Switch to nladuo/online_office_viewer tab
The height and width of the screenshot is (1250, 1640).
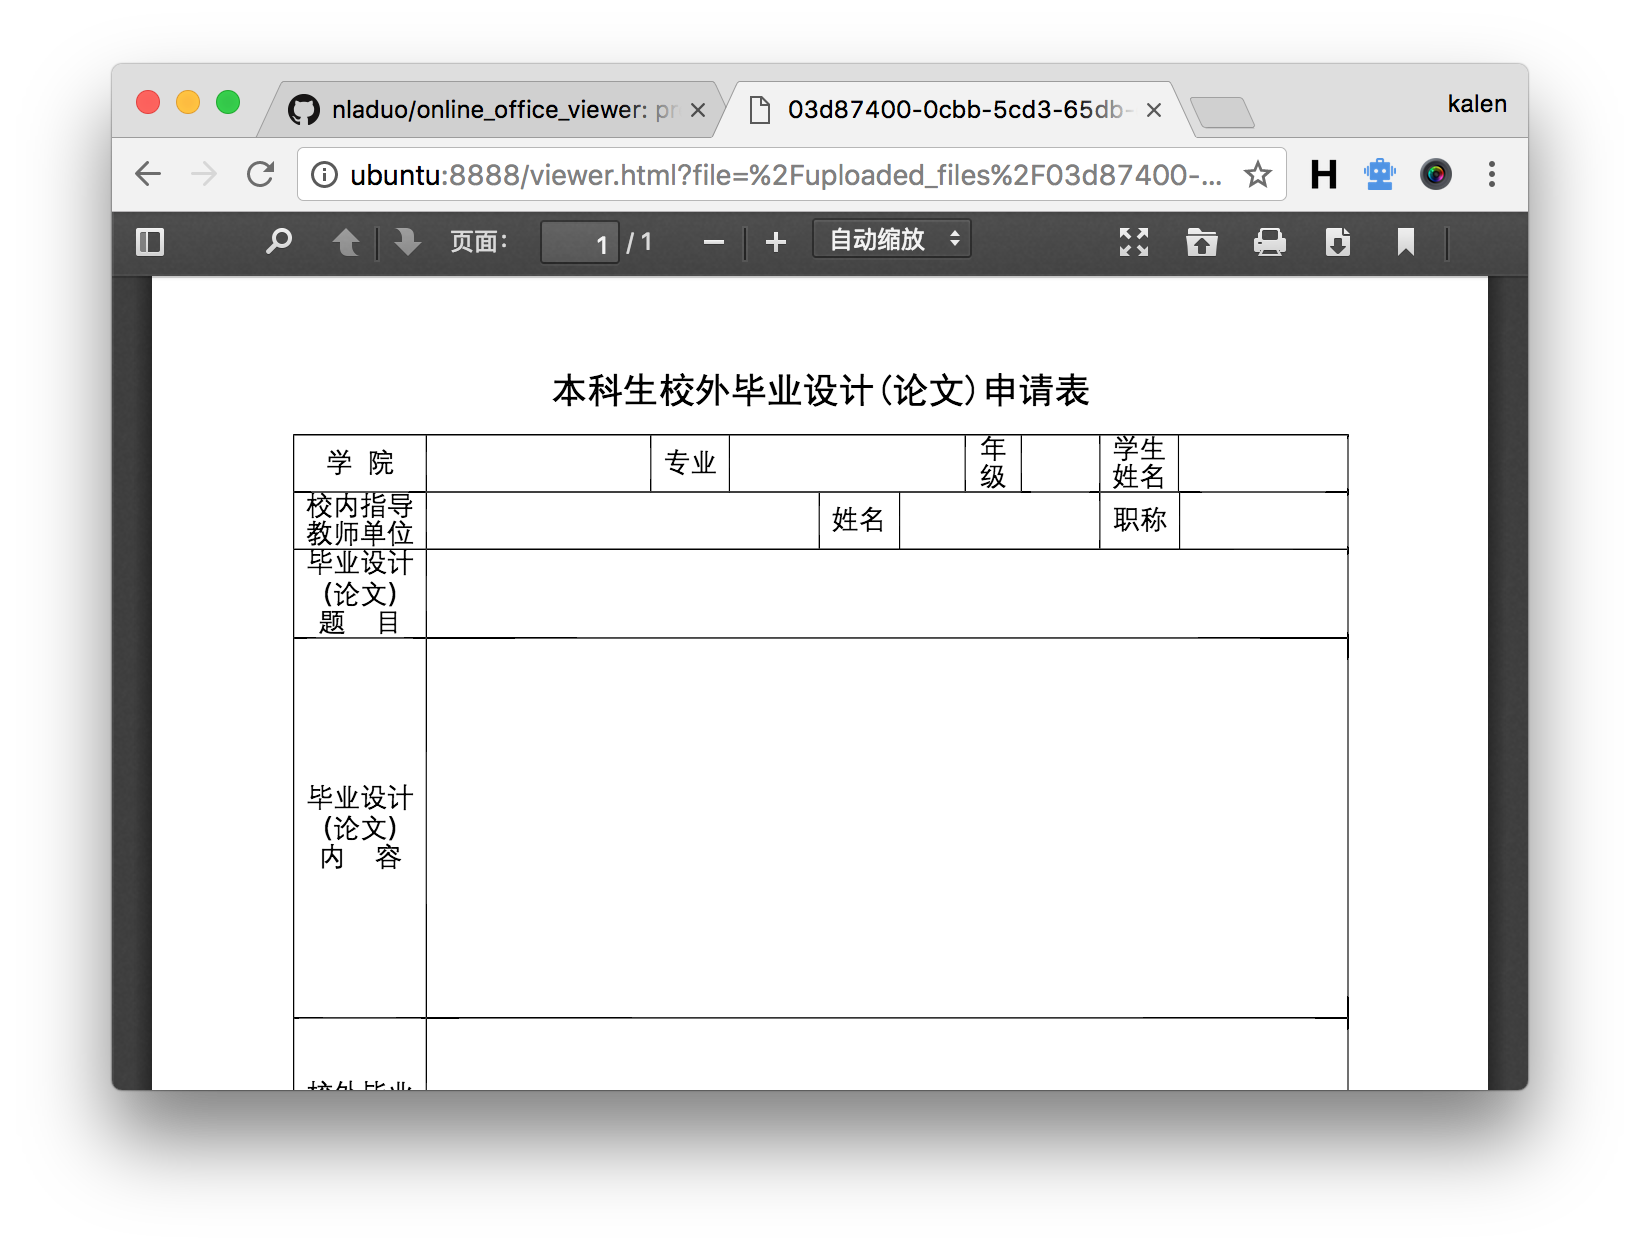click(490, 110)
